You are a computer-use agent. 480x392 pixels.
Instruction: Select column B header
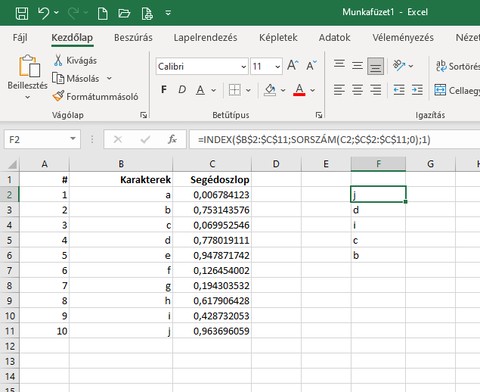tap(121, 164)
